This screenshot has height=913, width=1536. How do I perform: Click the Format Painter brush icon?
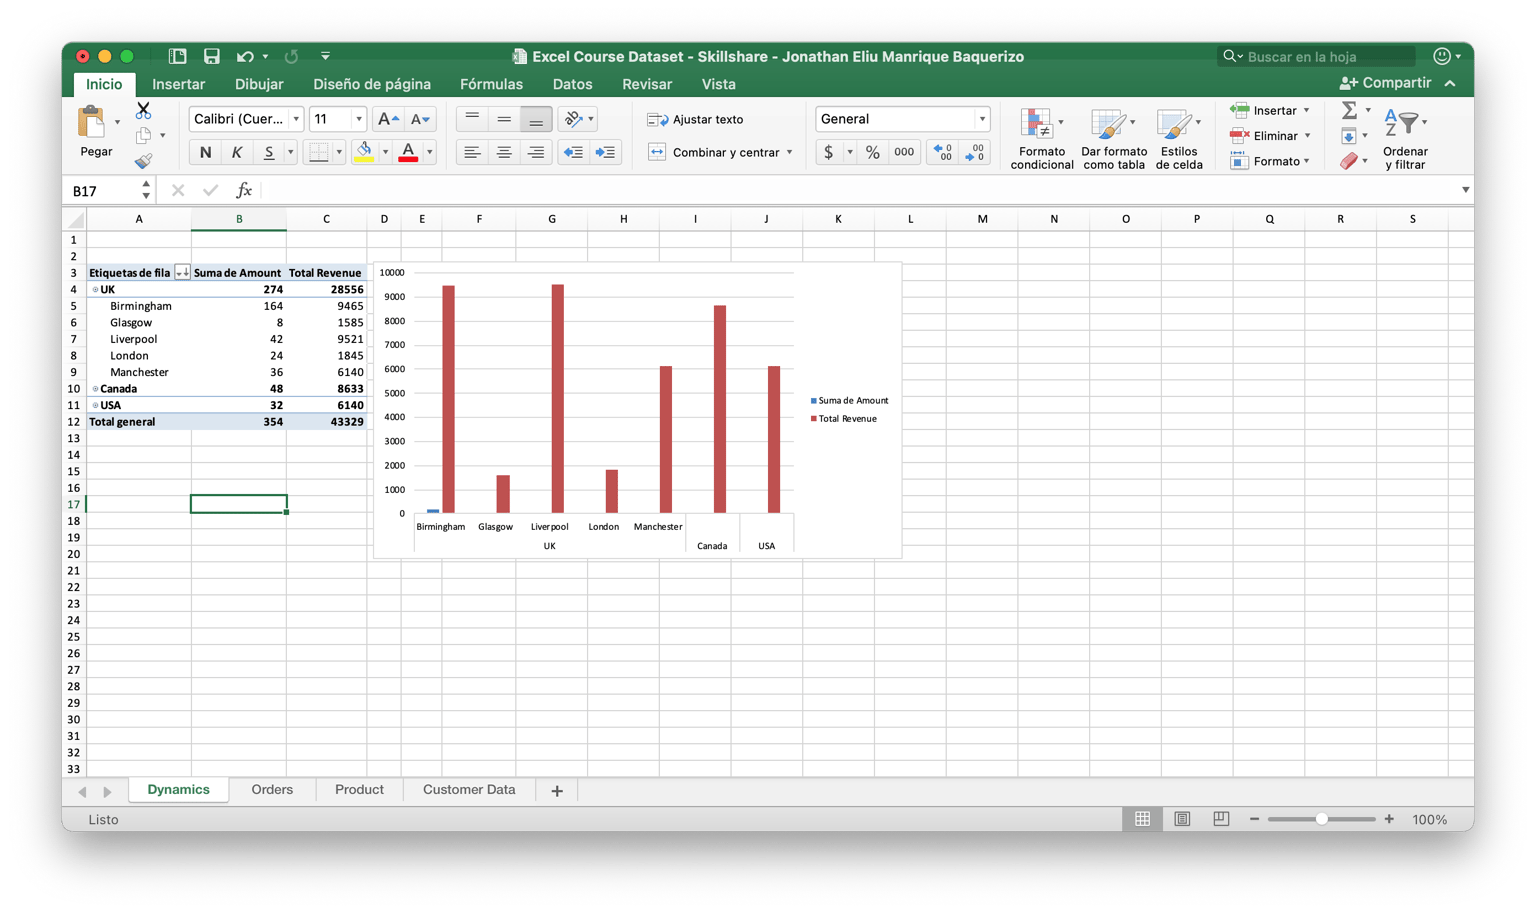144,160
